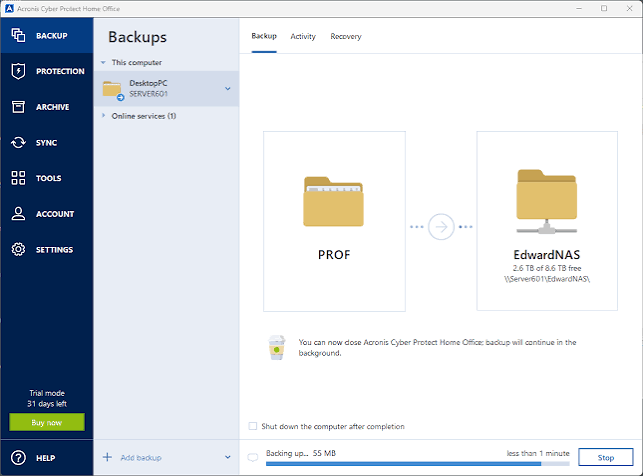The width and height of the screenshot is (643, 476).
Task: Click the backup progress bar
Action: (417, 464)
